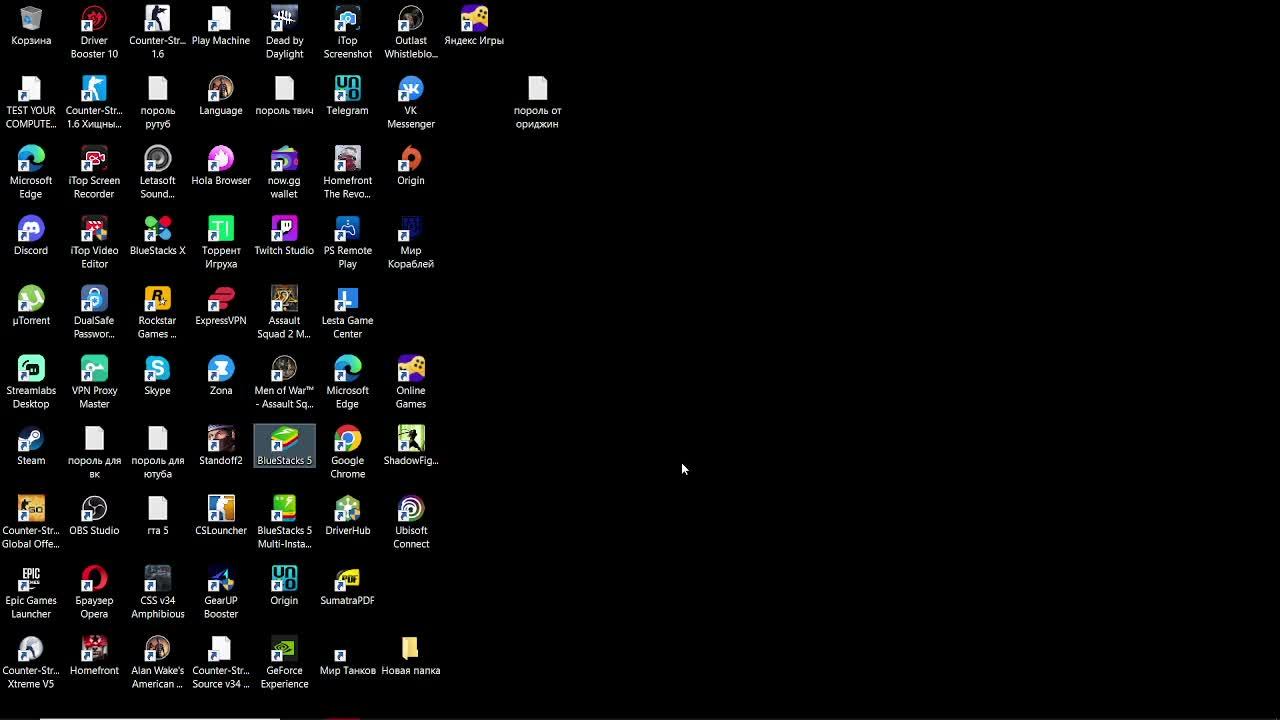Click the iTop Screen Recorder shortcut
1280x720 pixels.
coord(94,172)
